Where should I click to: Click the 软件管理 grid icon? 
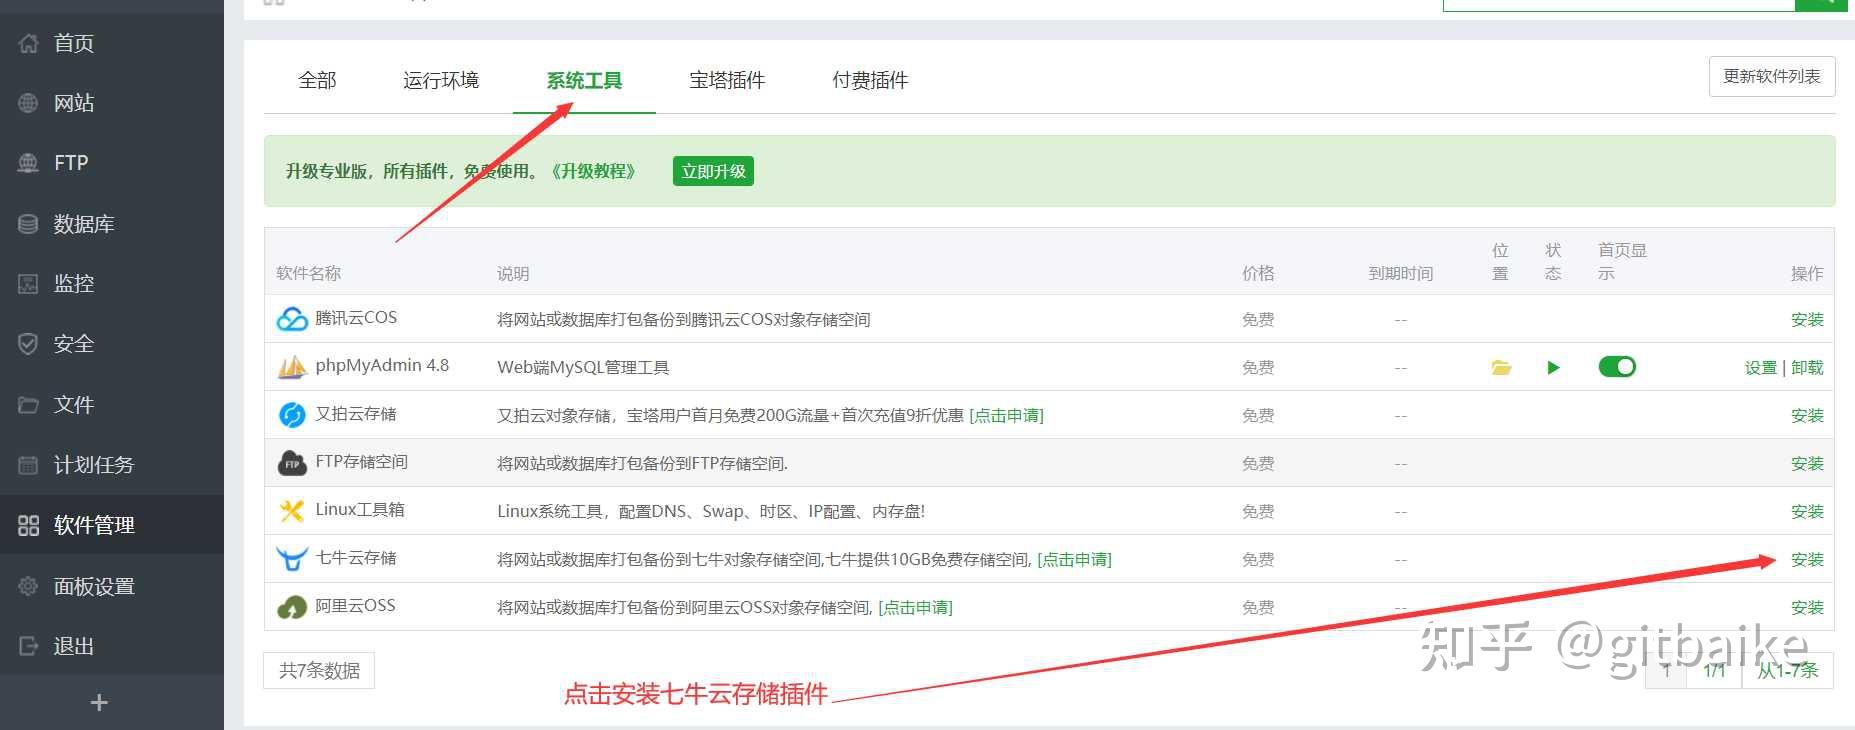pyautogui.click(x=28, y=525)
